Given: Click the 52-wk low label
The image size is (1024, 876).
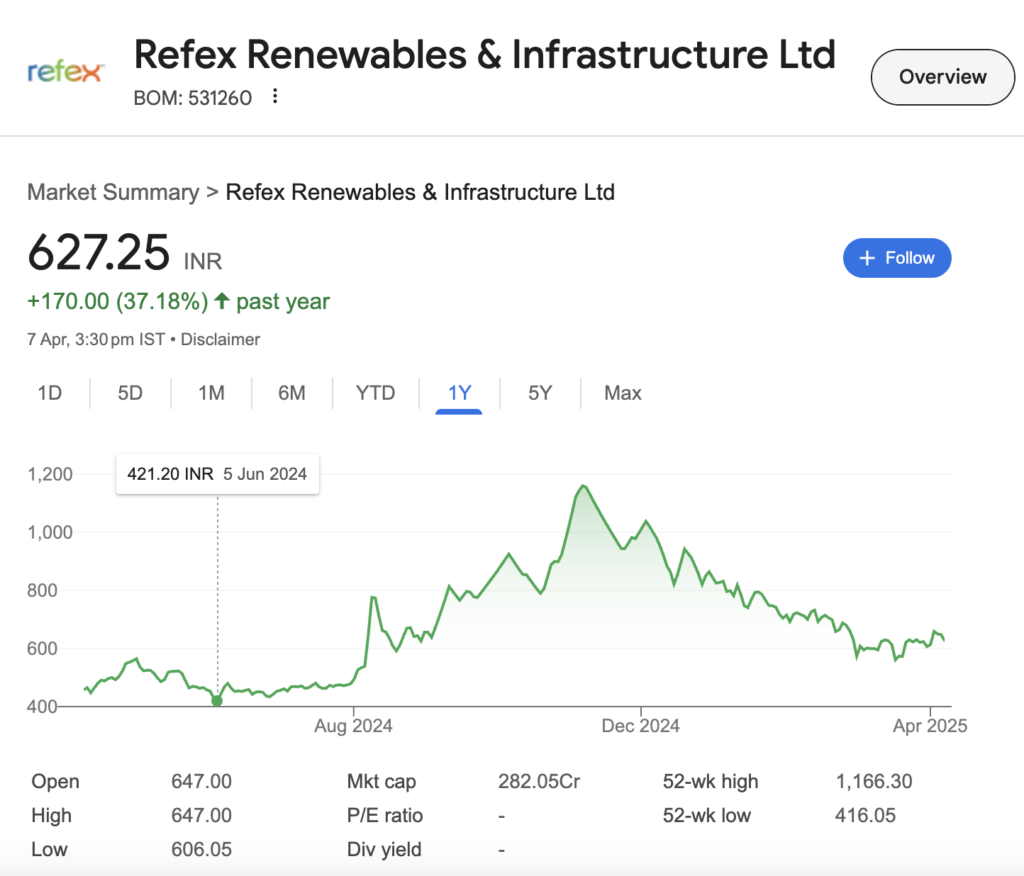Looking at the screenshot, I should click(707, 815).
